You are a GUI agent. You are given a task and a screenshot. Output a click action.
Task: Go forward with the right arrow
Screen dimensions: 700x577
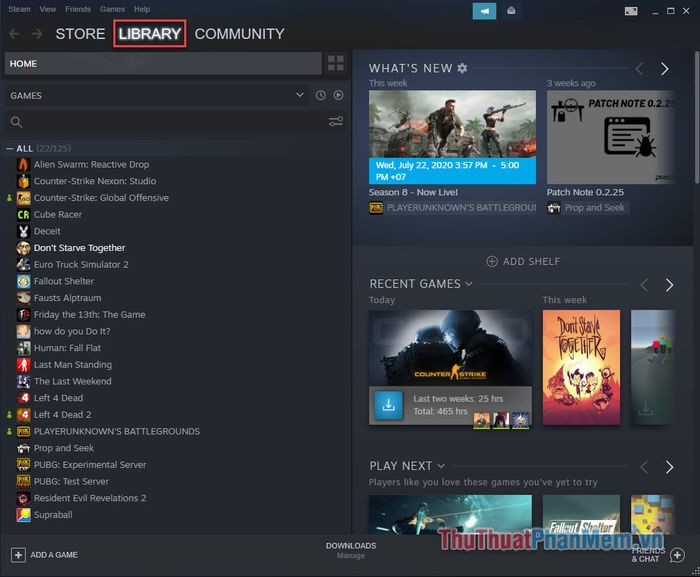pyautogui.click(x=37, y=34)
